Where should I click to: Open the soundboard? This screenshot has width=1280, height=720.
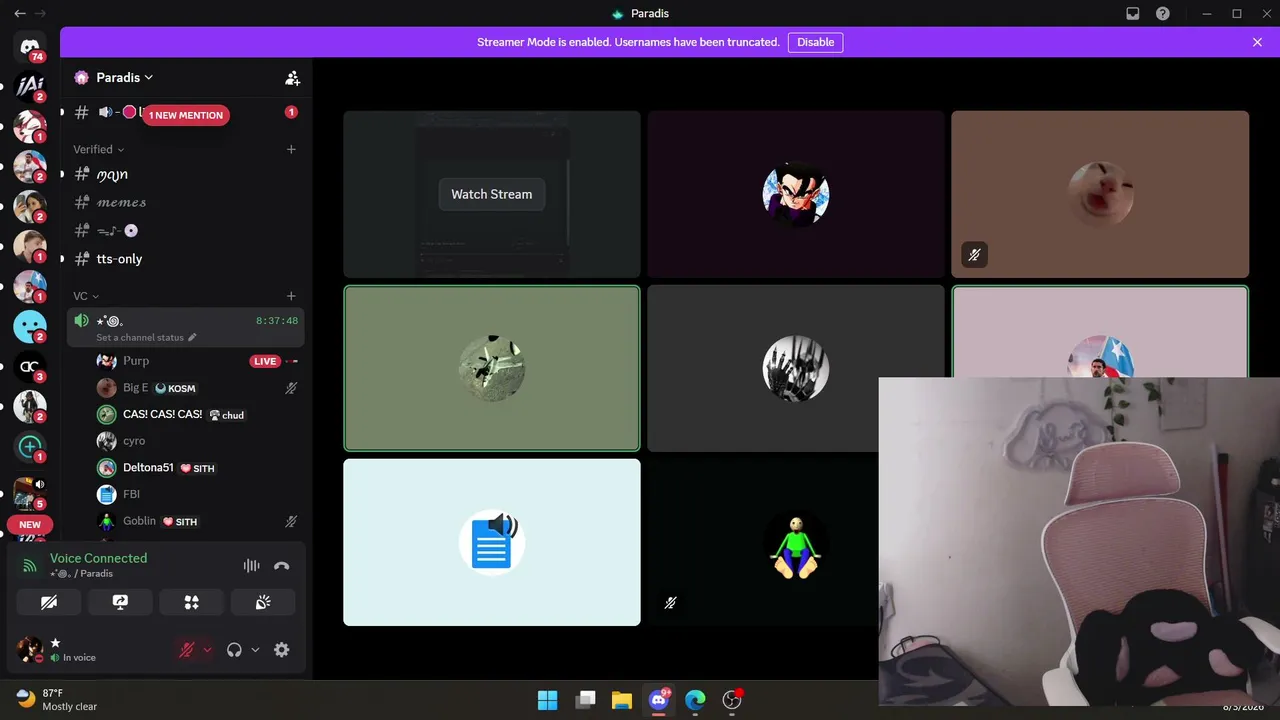[x=263, y=602]
